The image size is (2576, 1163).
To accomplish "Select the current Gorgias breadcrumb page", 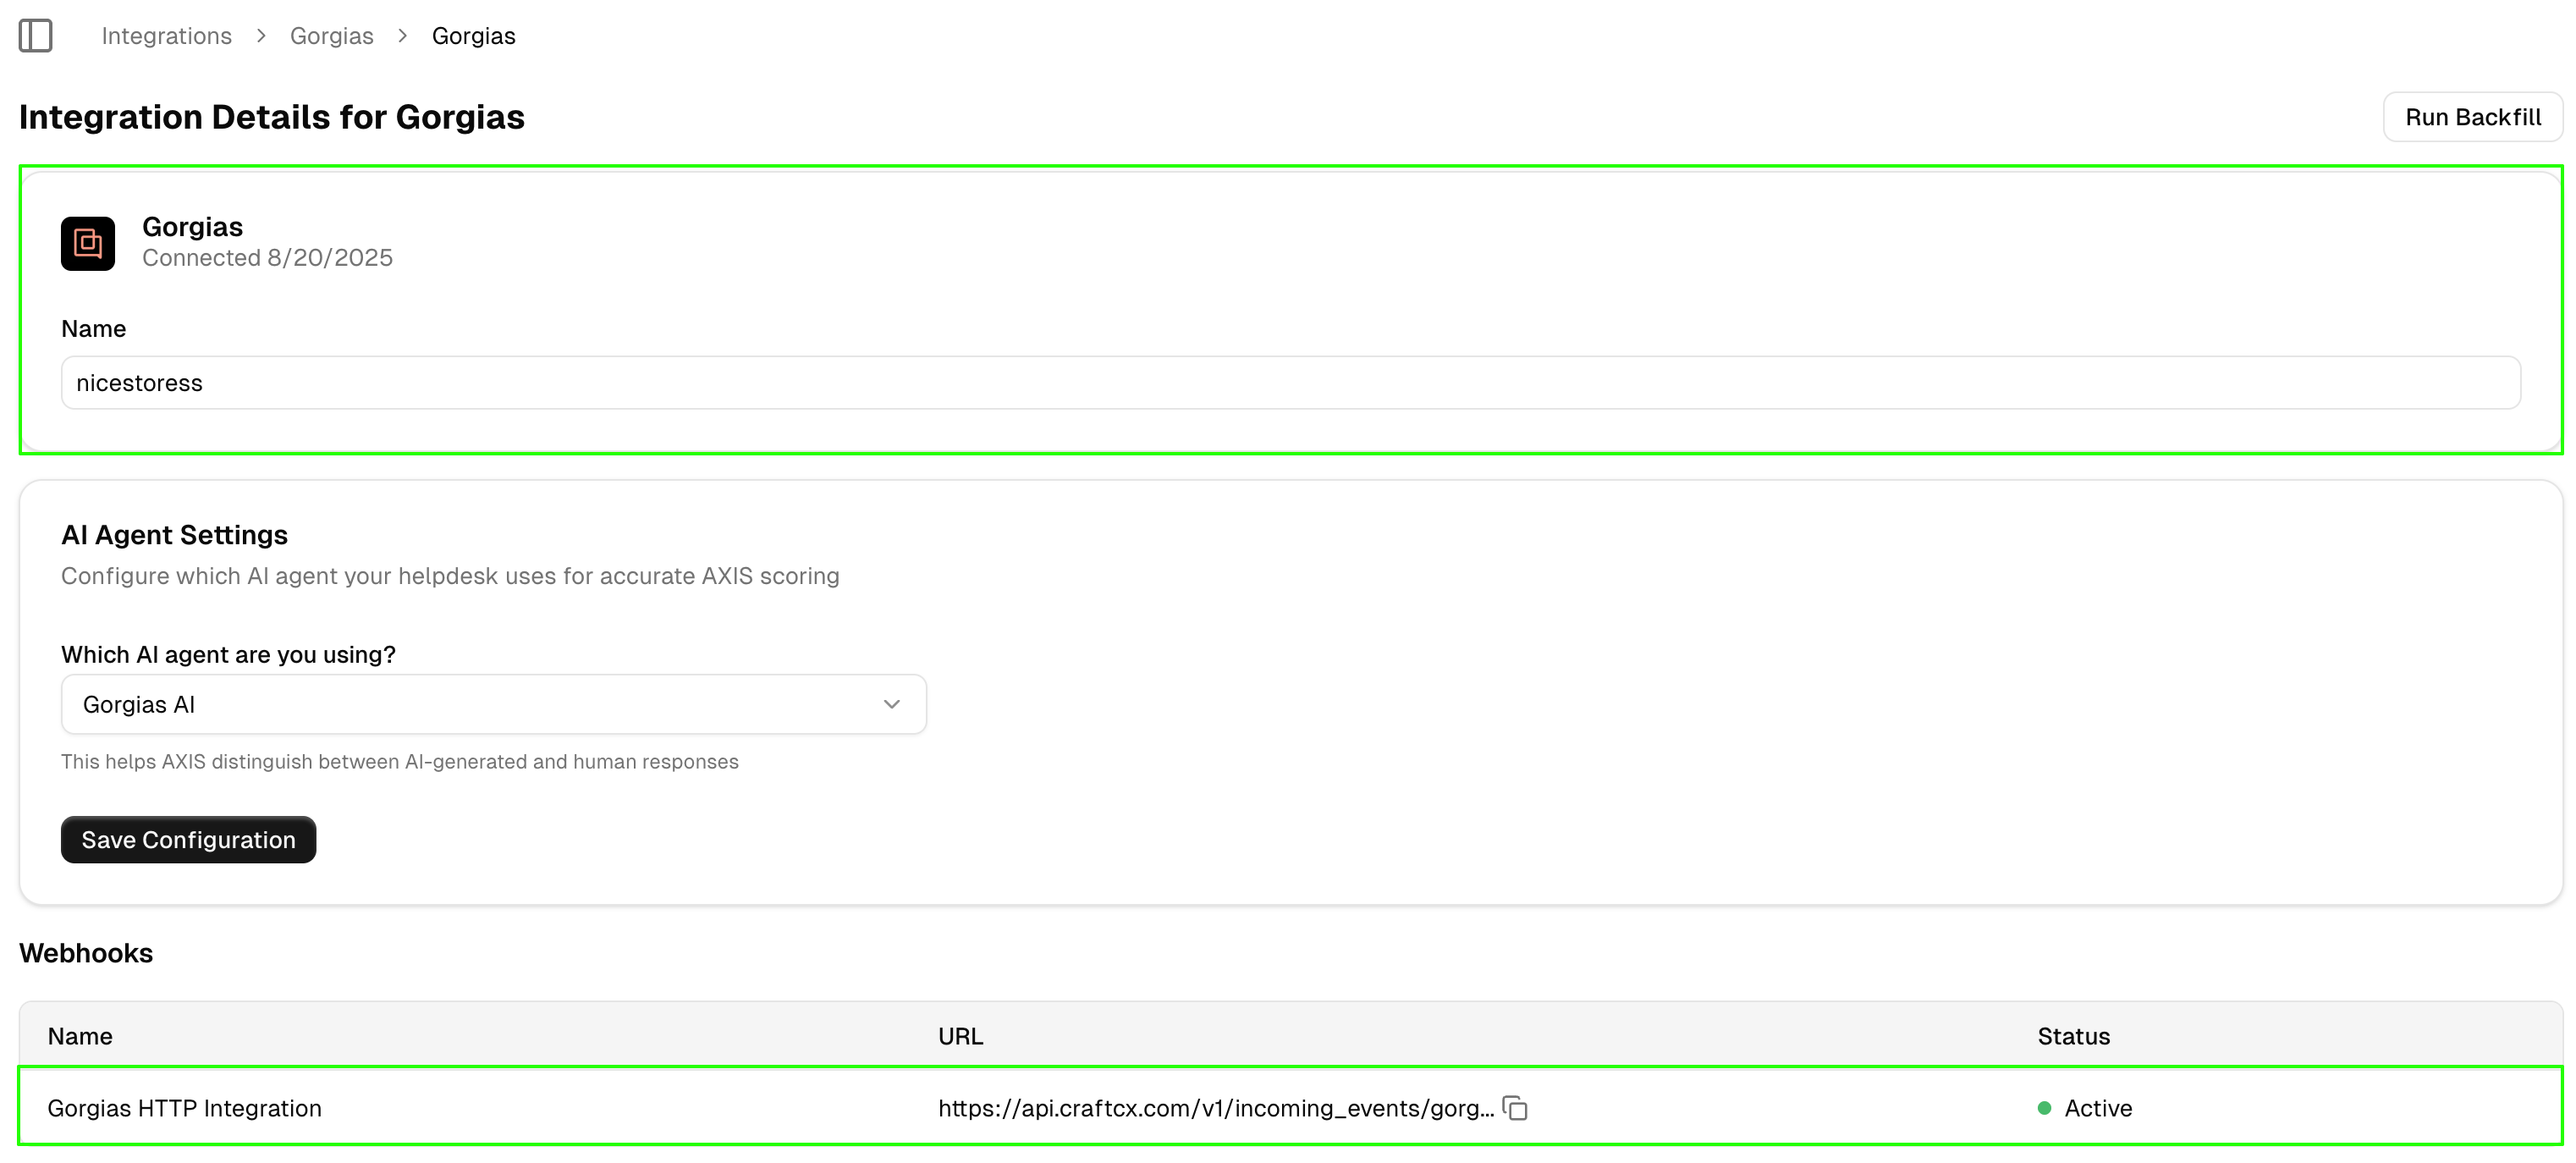I will tap(473, 36).
